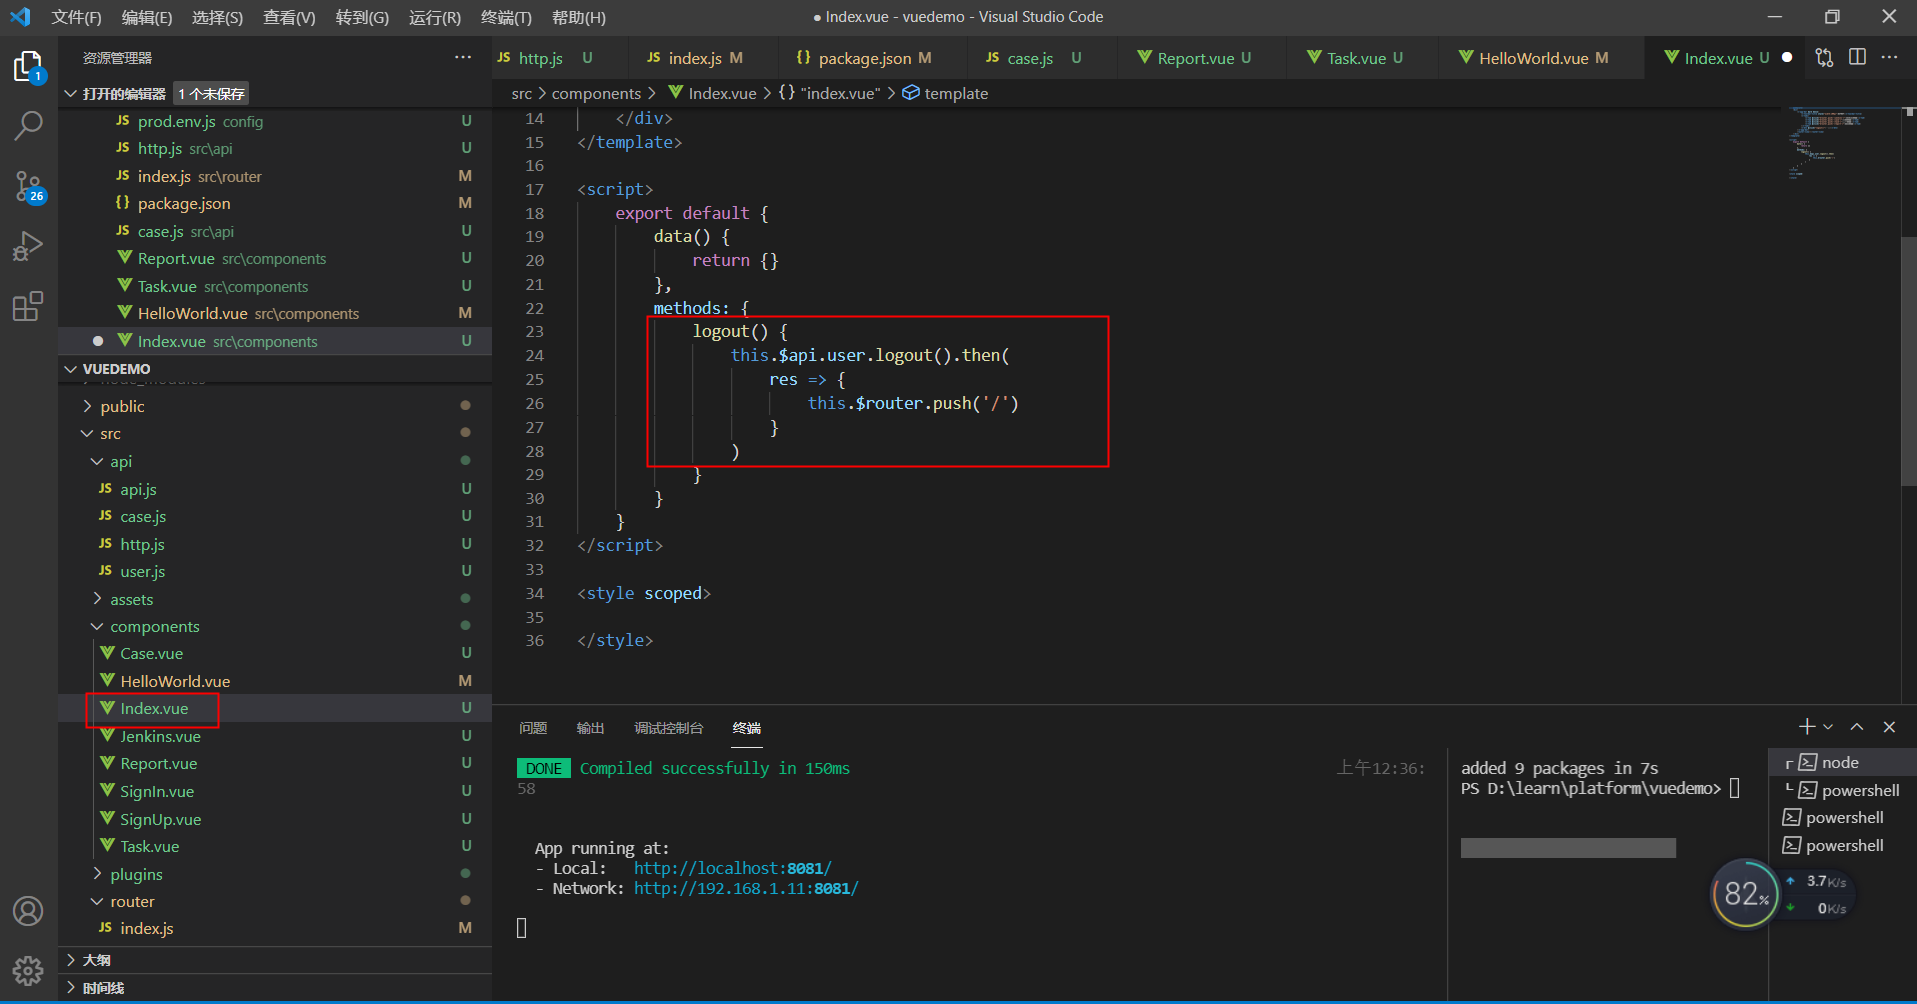The image size is (1917, 1004).
Task: Open editor more actions ellipsis
Action: 1889,58
